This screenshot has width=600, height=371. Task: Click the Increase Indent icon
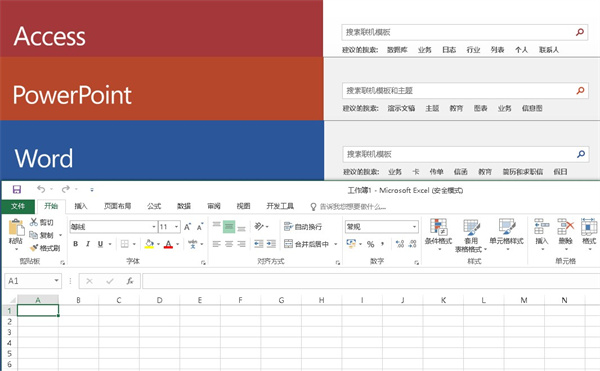click(x=271, y=244)
